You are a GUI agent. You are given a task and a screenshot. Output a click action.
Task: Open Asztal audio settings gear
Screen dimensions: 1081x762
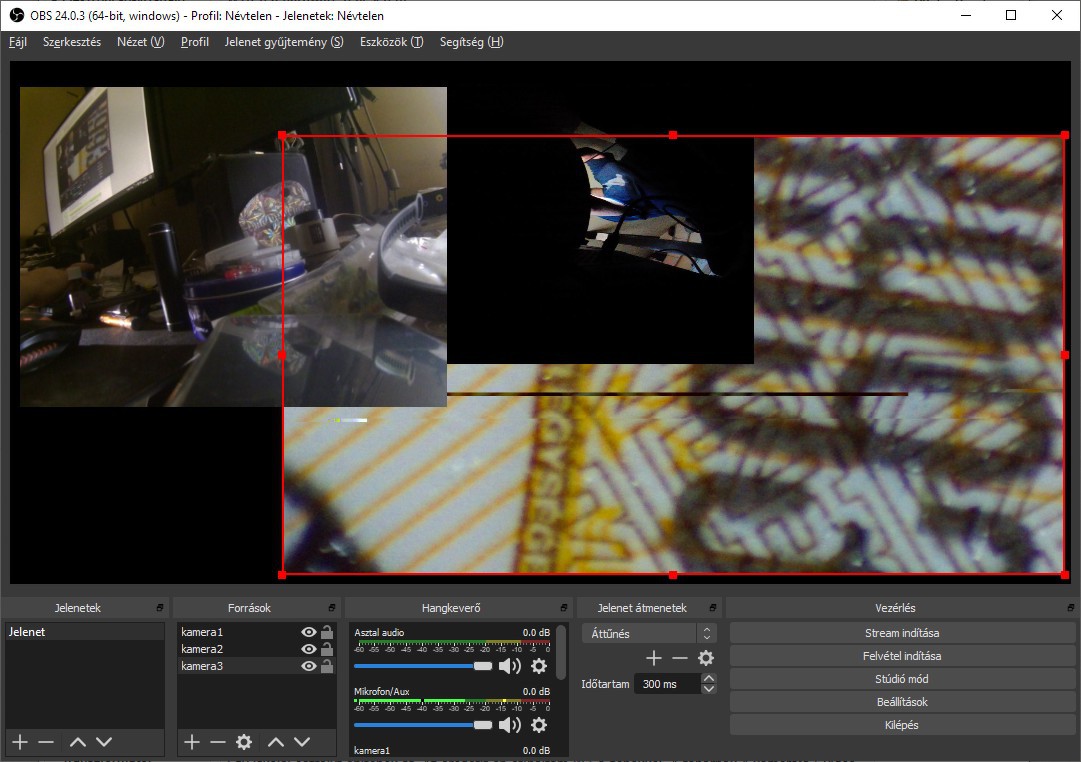[539, 665]
